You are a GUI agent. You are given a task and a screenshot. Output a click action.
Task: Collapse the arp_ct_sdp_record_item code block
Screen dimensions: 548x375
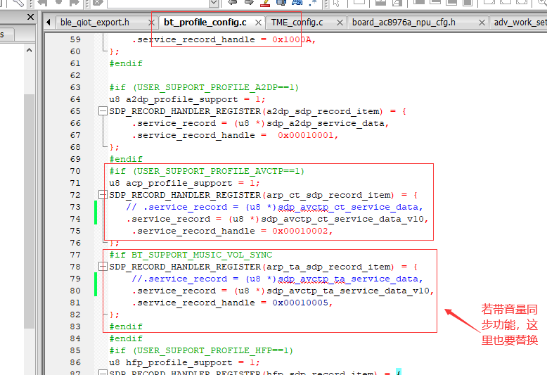click(102, 195)
